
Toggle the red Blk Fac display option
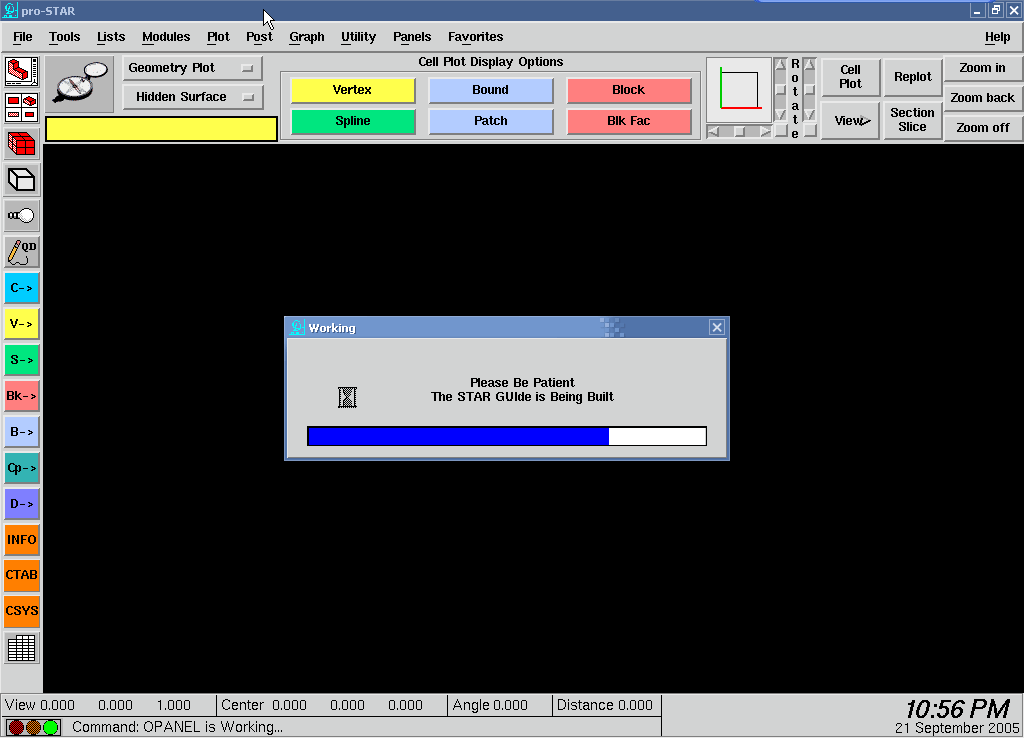point(628,121)
